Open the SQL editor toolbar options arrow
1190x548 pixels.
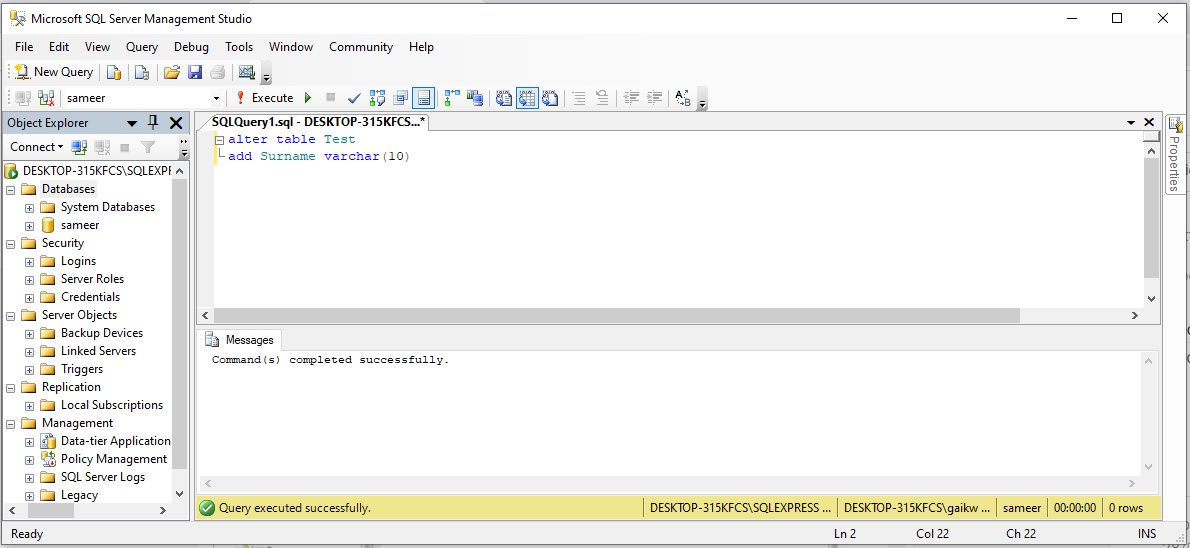(x=703, y=99)
